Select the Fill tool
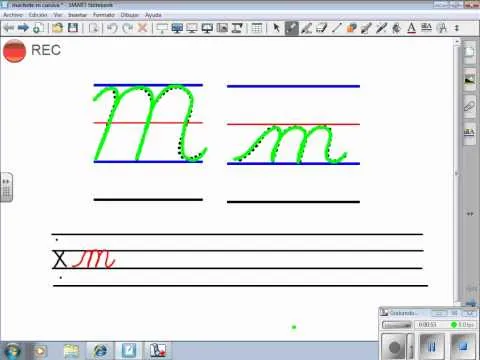 (396, 28)
